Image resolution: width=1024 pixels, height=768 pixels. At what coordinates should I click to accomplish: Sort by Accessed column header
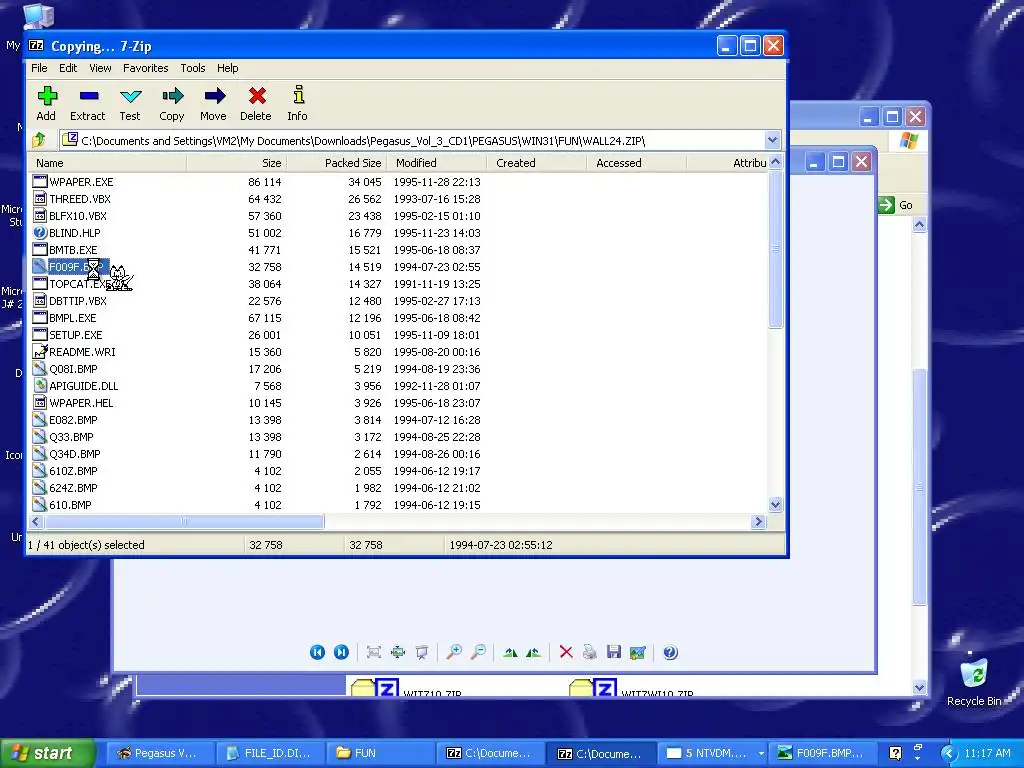pyautogui.click(x=636, y=163)
